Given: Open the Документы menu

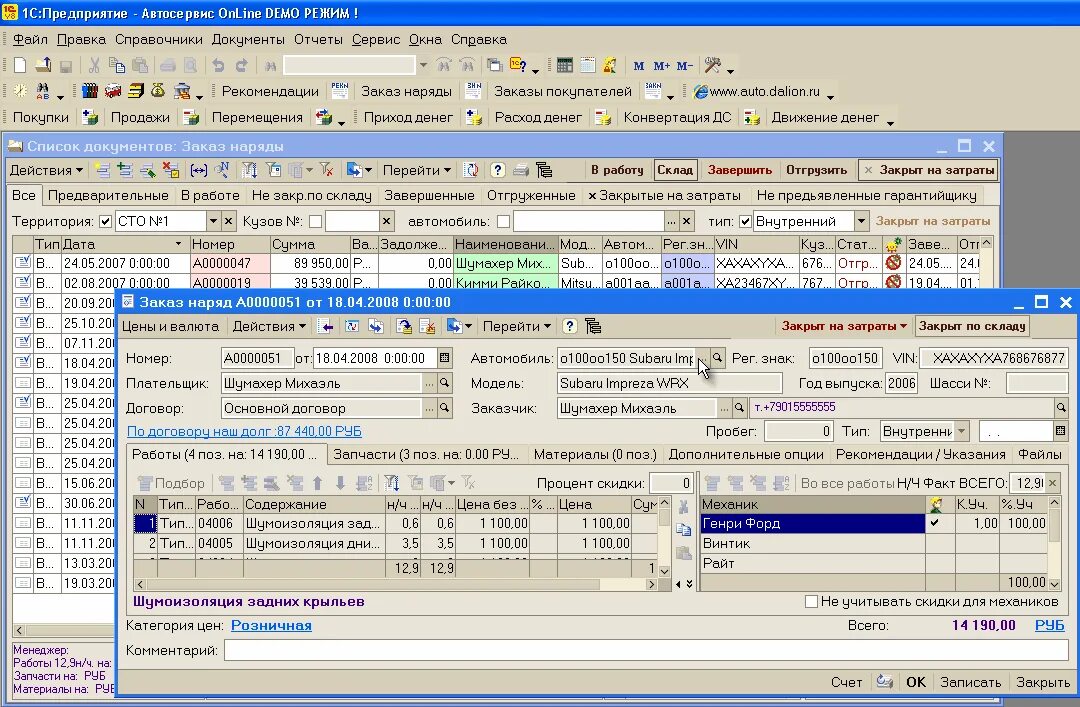Looking at the screenshot, I should (248, 39).
